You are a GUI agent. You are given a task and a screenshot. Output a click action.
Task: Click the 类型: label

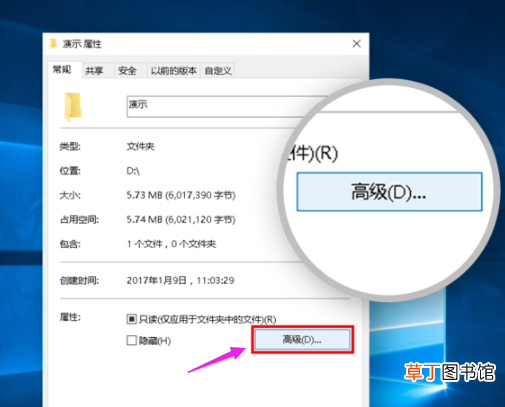tap(70, 146)
